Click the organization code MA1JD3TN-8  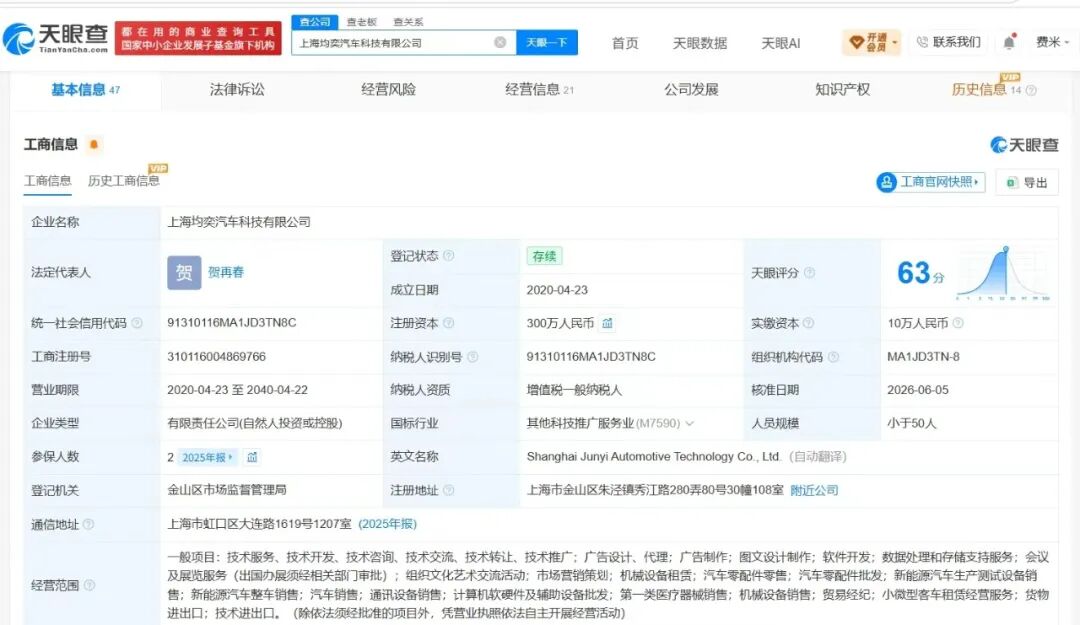coord(923,356)
